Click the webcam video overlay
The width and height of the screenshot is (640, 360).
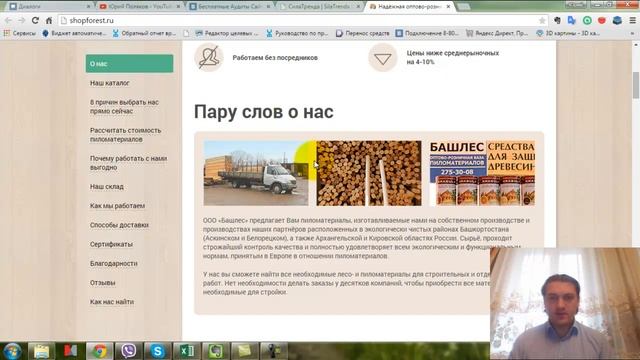tap(565, 303)
